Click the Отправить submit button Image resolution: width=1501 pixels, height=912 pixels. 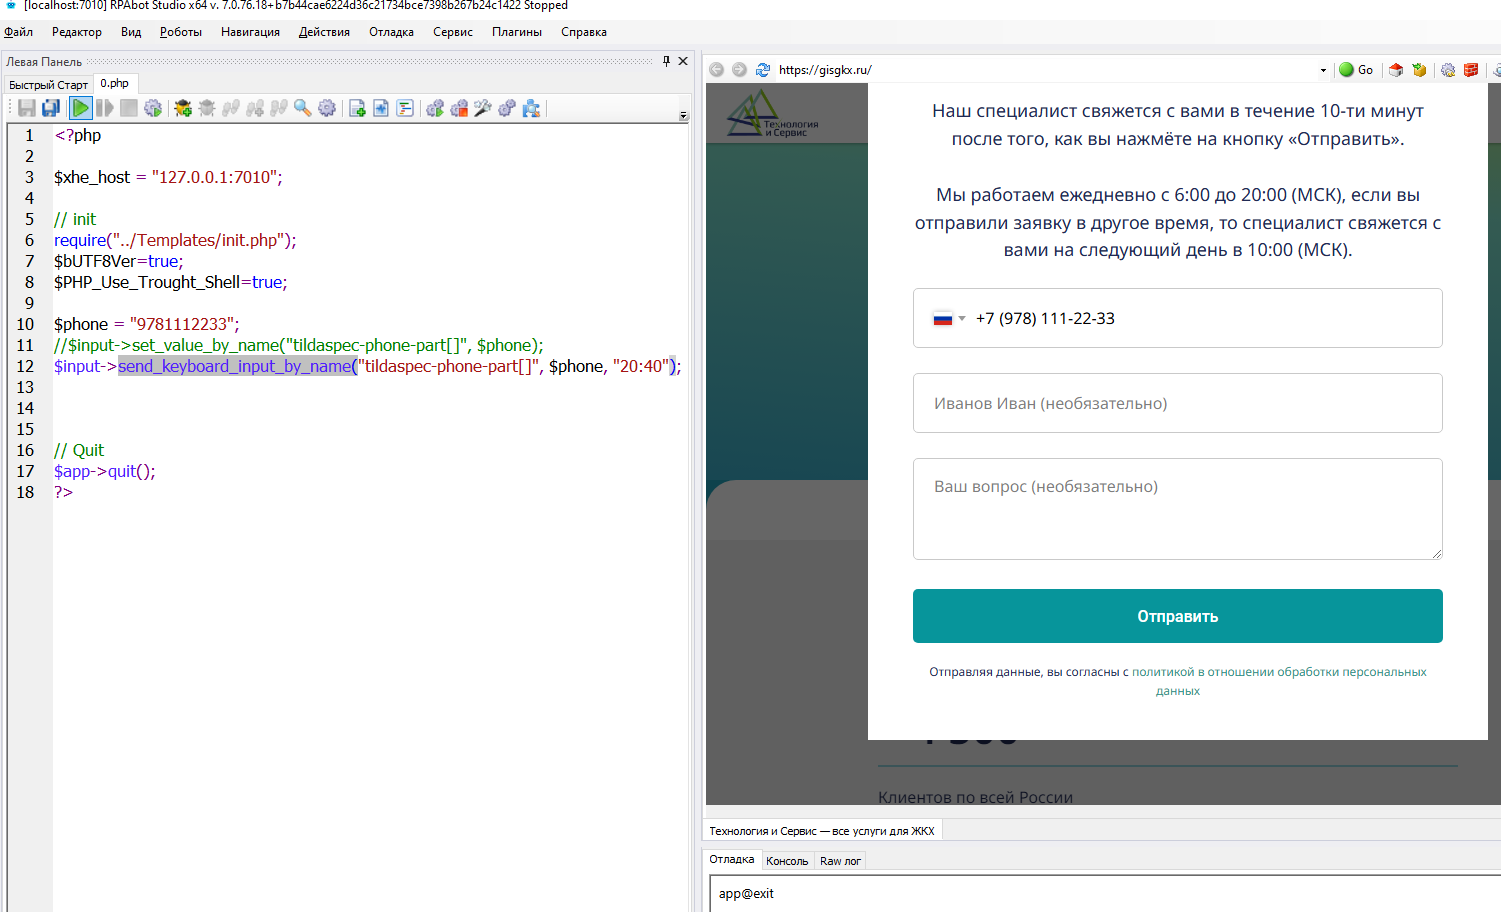coord(1177,616)
